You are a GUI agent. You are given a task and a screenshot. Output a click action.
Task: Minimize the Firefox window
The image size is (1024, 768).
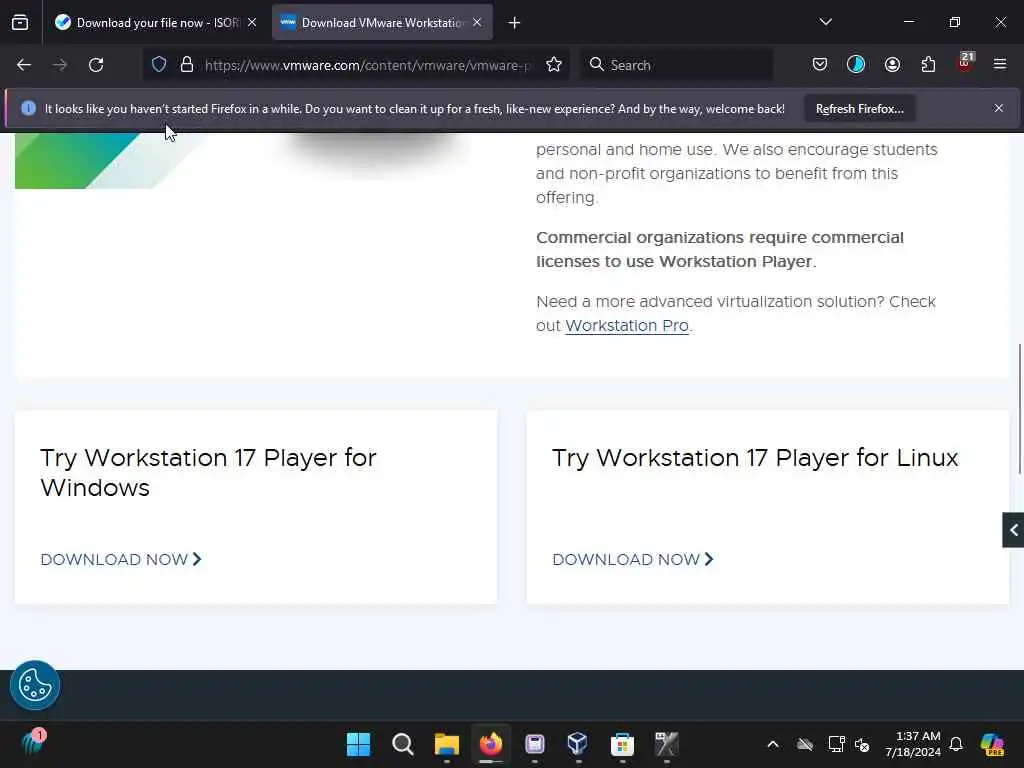pyautogui.click(x=908, y=22)
